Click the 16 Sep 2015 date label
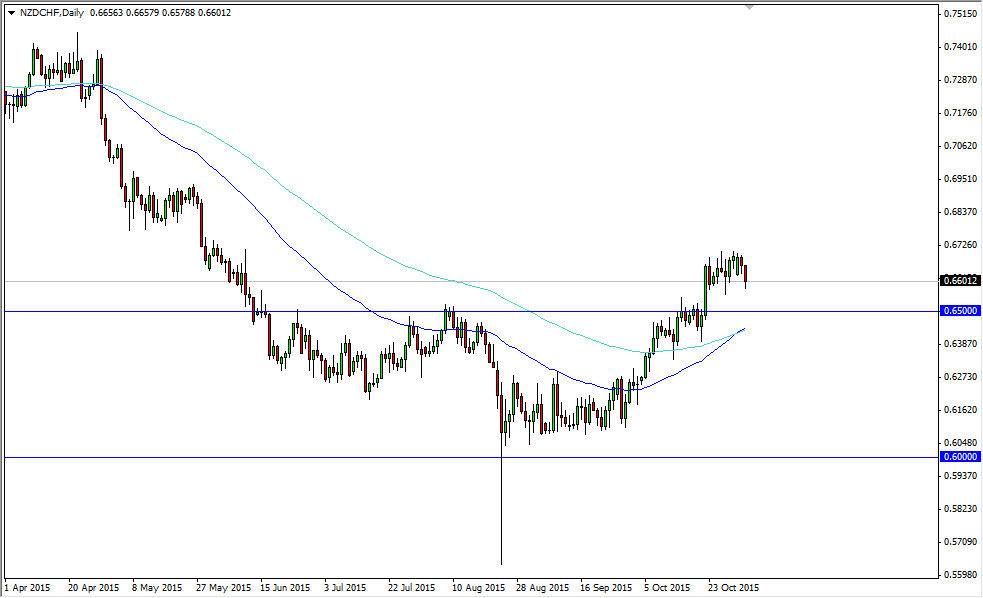This screenshot has width=983, height=598. pyautogui.click(x=607, y=588)
